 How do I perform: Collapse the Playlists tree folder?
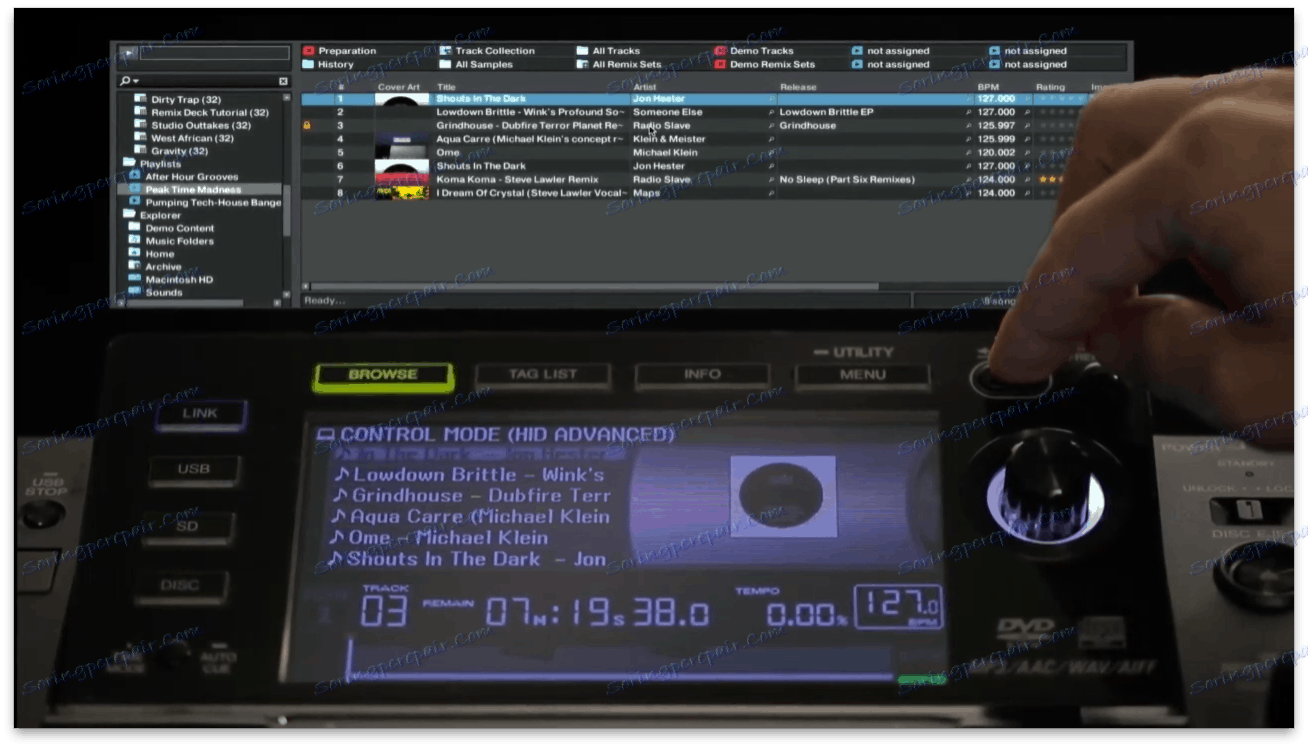129,164
